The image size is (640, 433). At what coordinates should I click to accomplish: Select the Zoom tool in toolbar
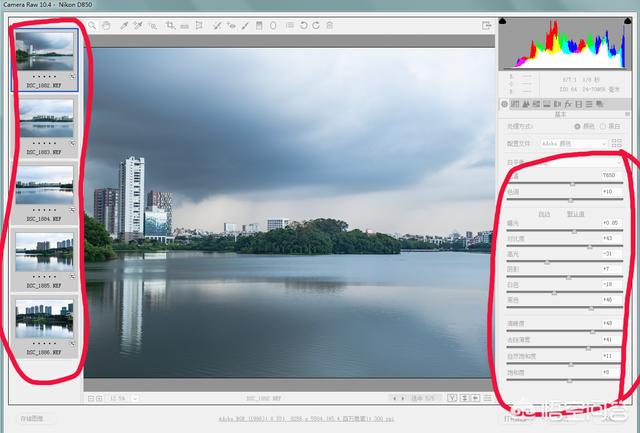93,25
